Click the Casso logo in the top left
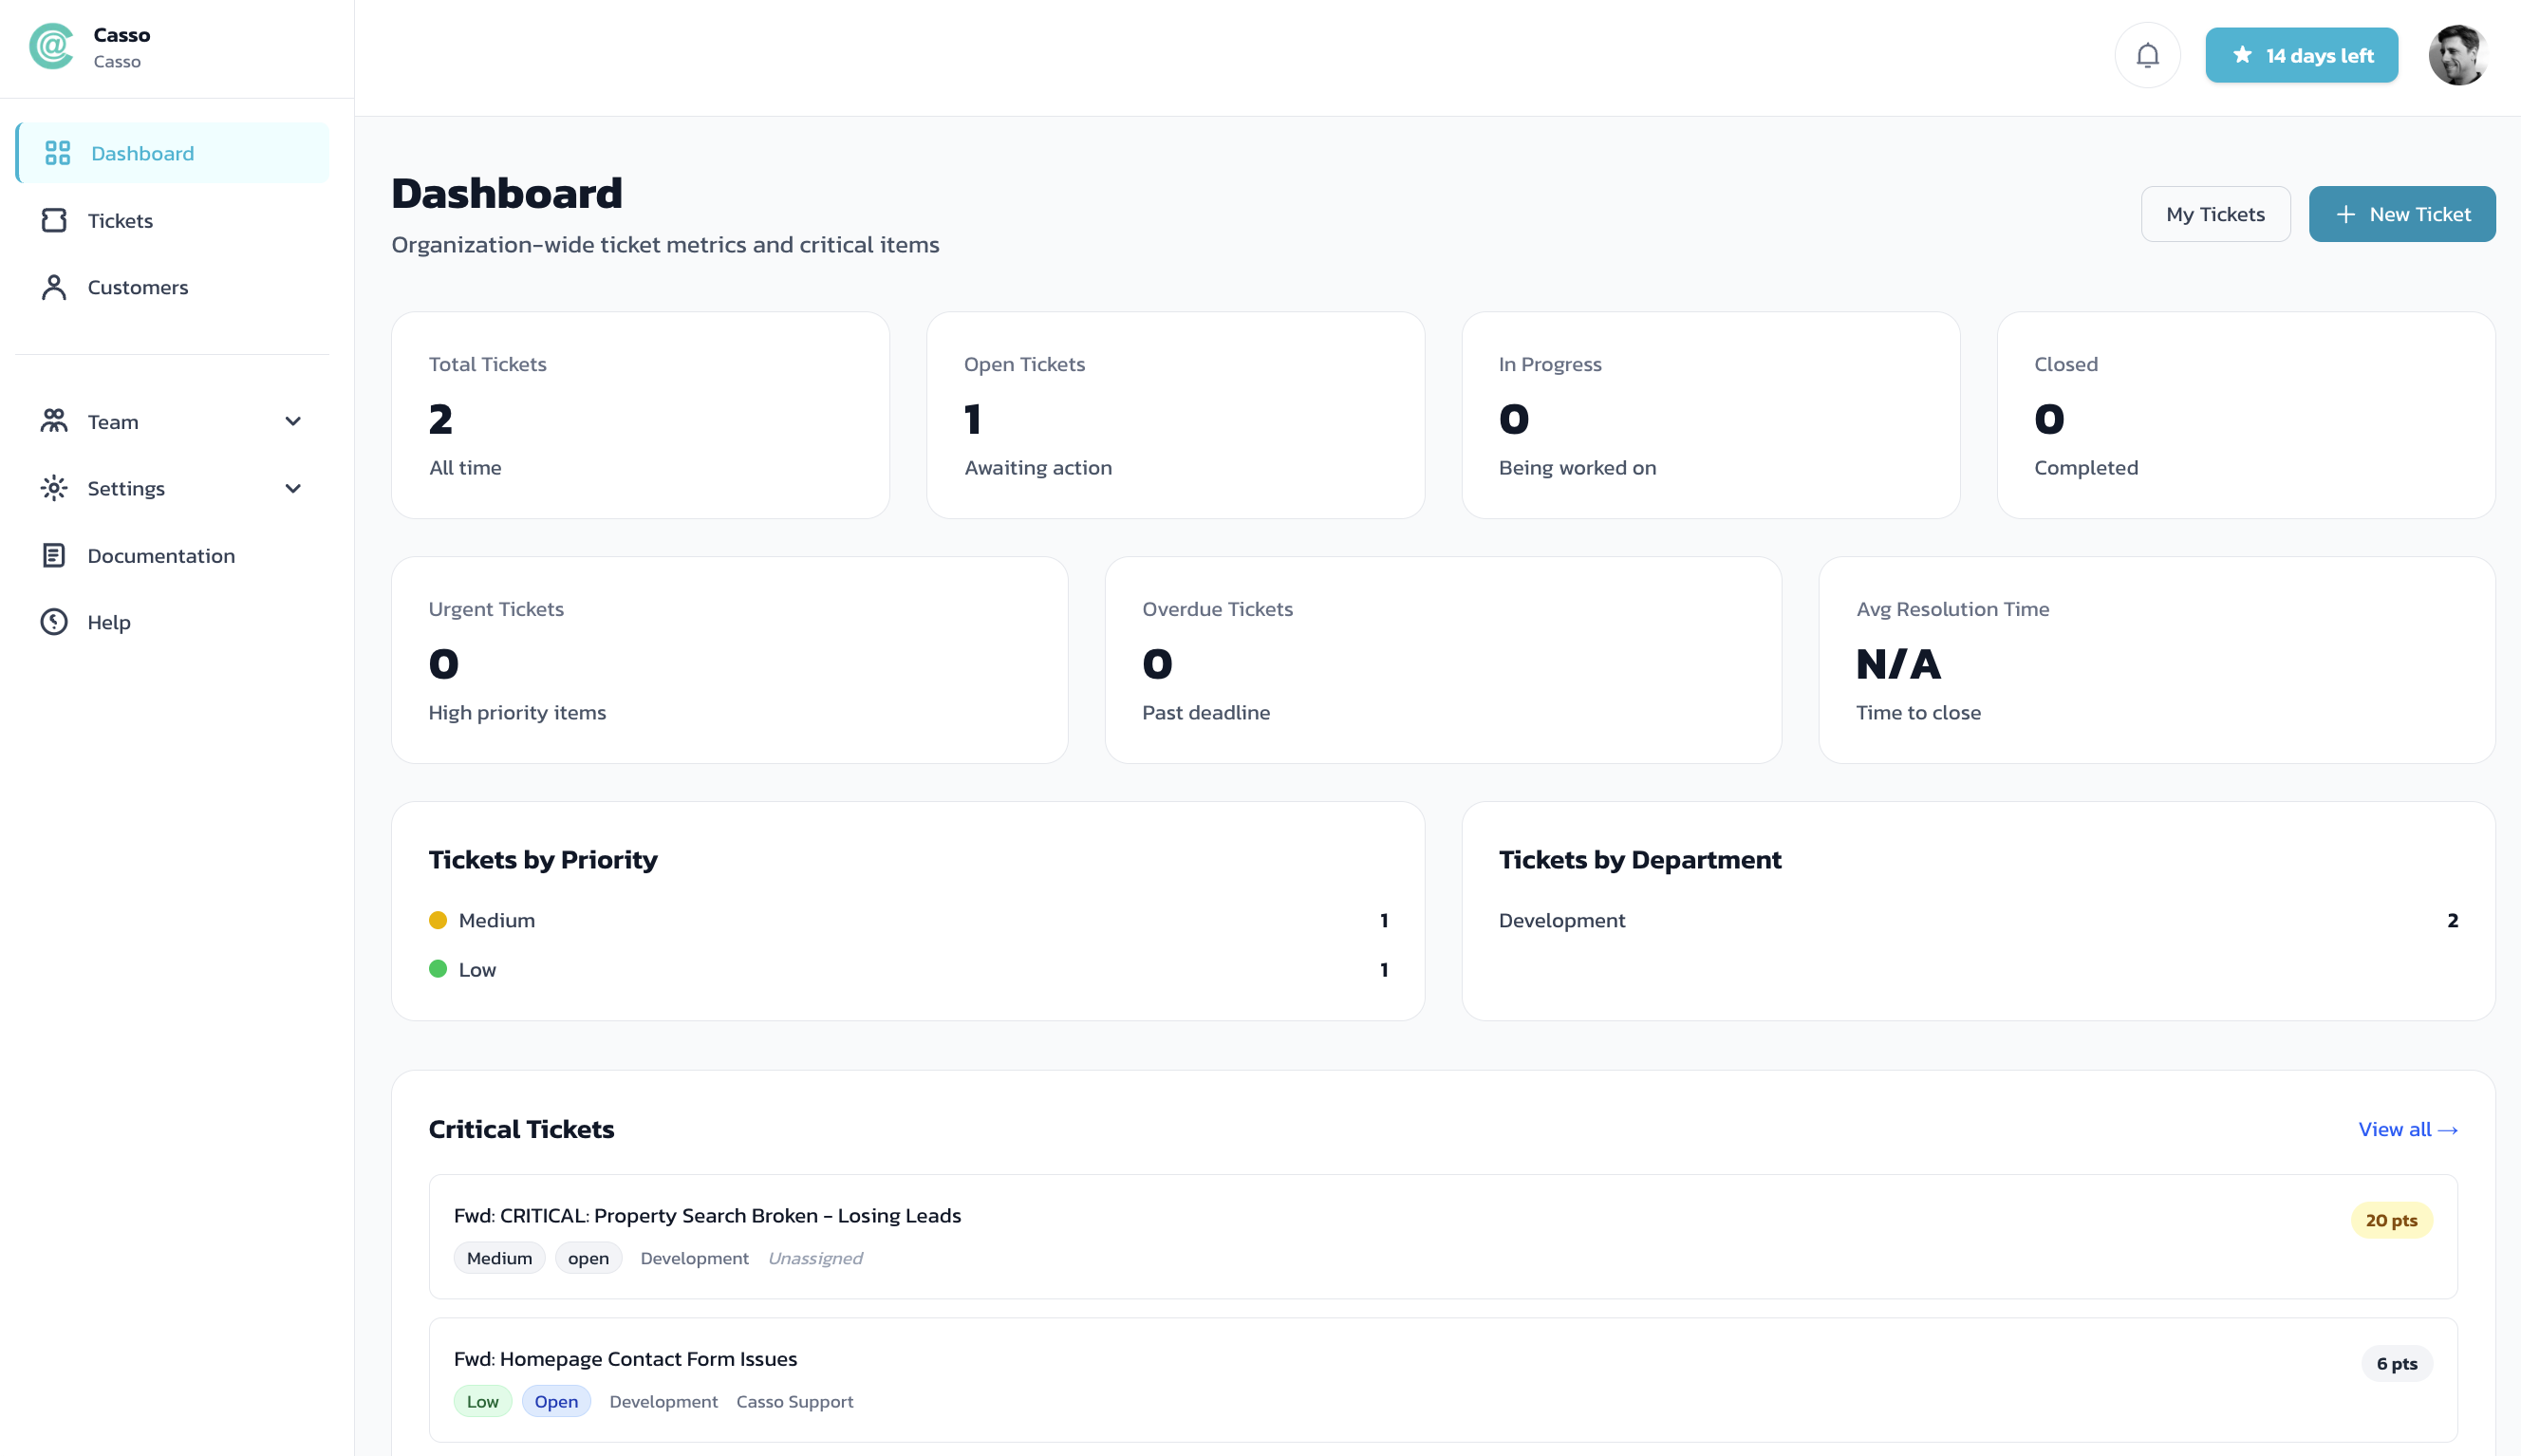This screenshot has width=2521, height=1456. [52, 46]
